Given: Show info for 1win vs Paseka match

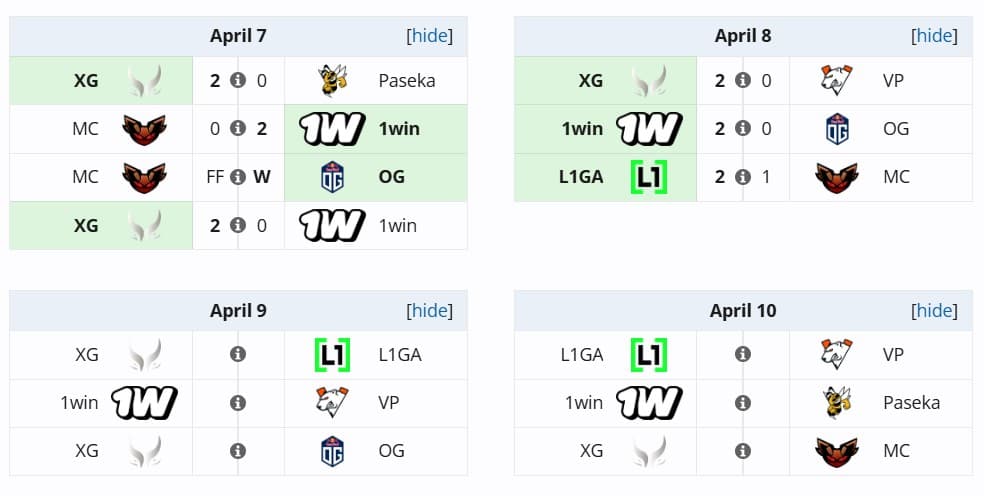Looking at the screenshot, I should (743, 402).
